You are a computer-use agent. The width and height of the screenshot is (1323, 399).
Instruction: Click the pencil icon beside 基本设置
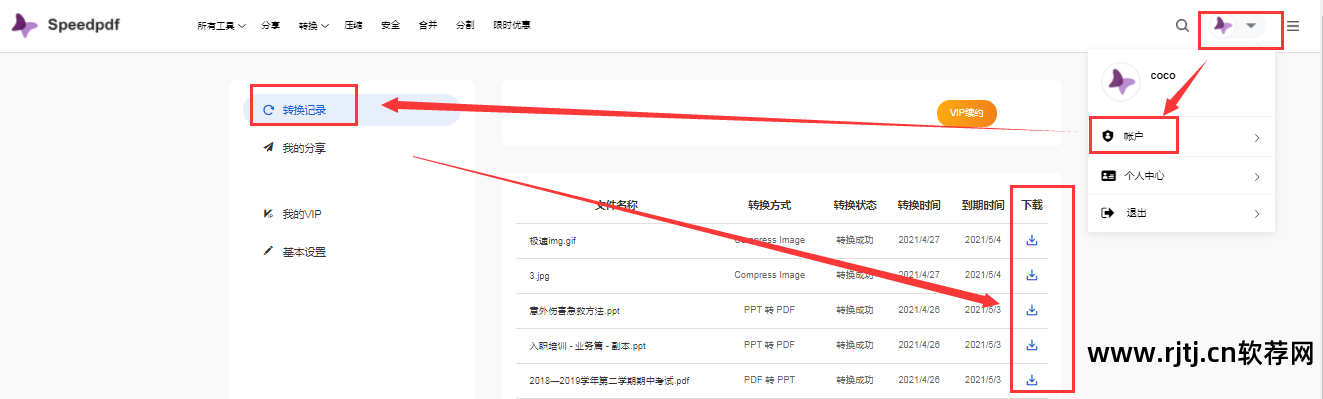click(x=268, y=252)
